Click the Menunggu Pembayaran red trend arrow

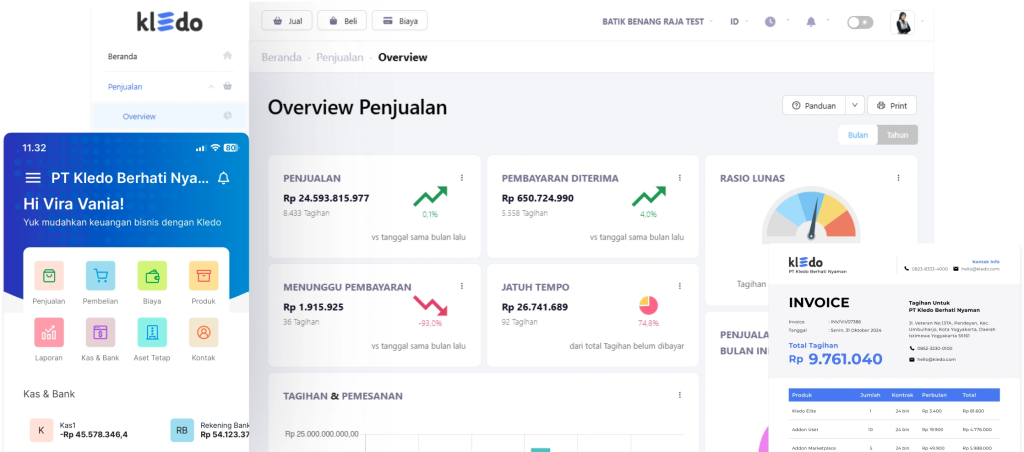point(430,305)
